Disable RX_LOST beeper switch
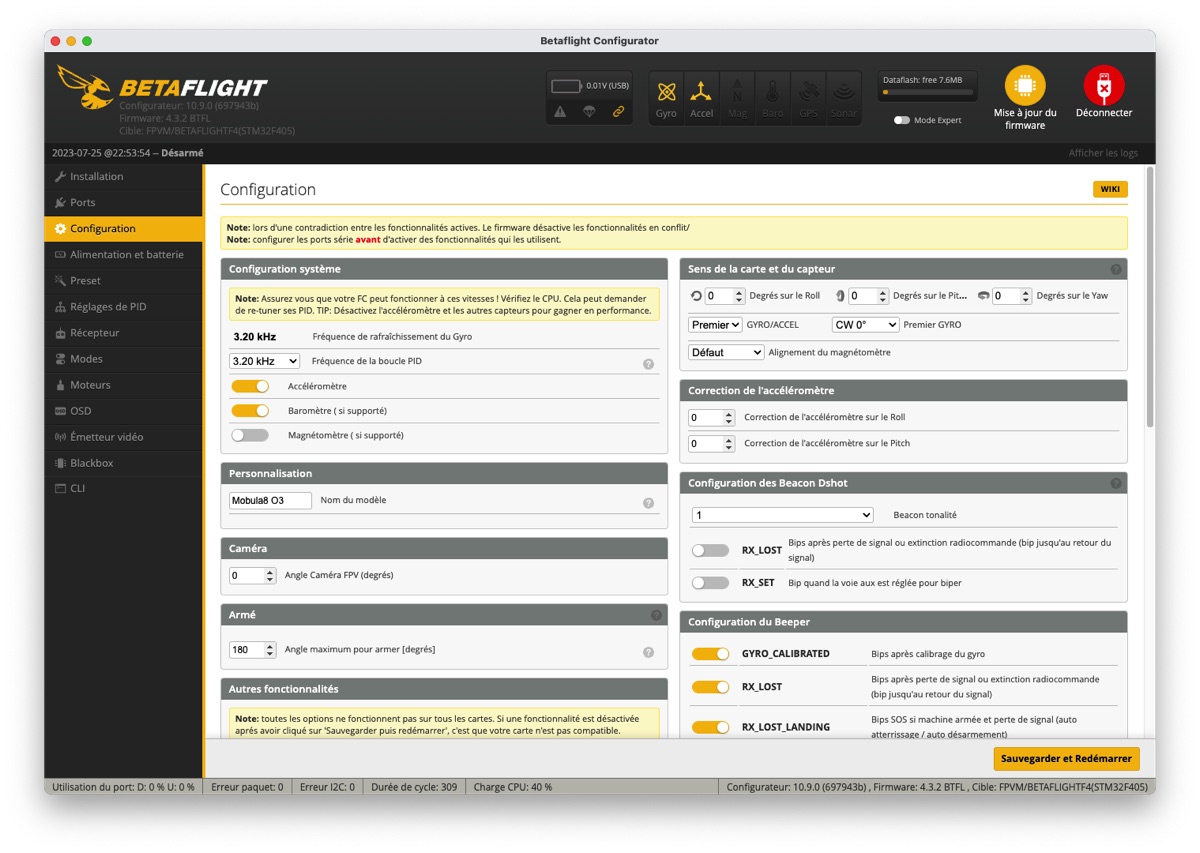This screenshot has width=1200, height=853. (x=710, y=686)
